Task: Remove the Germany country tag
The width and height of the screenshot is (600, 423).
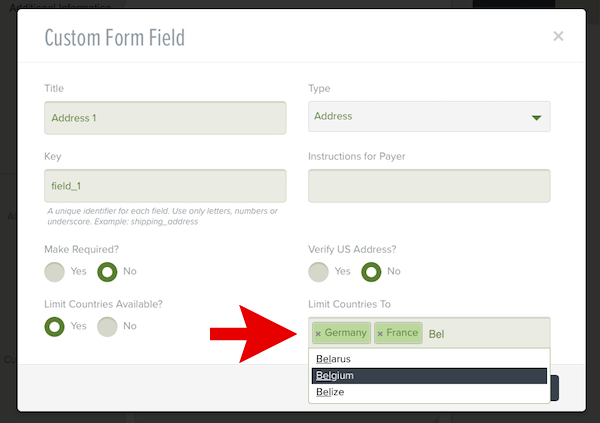Action: (318, 333)
